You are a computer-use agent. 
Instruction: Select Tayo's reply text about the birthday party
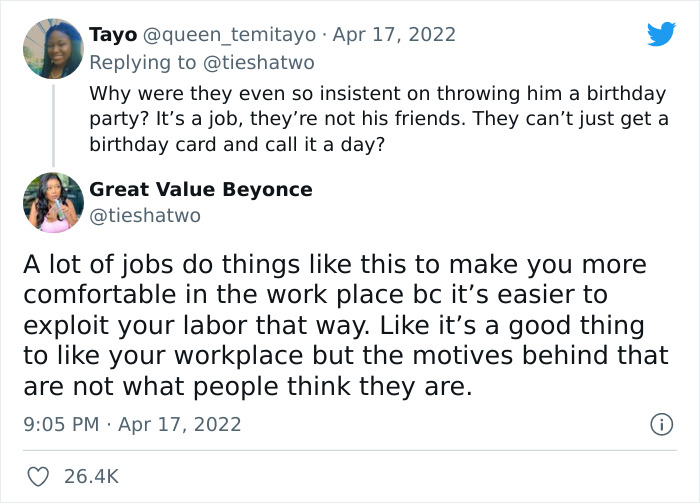click(377, 119)
